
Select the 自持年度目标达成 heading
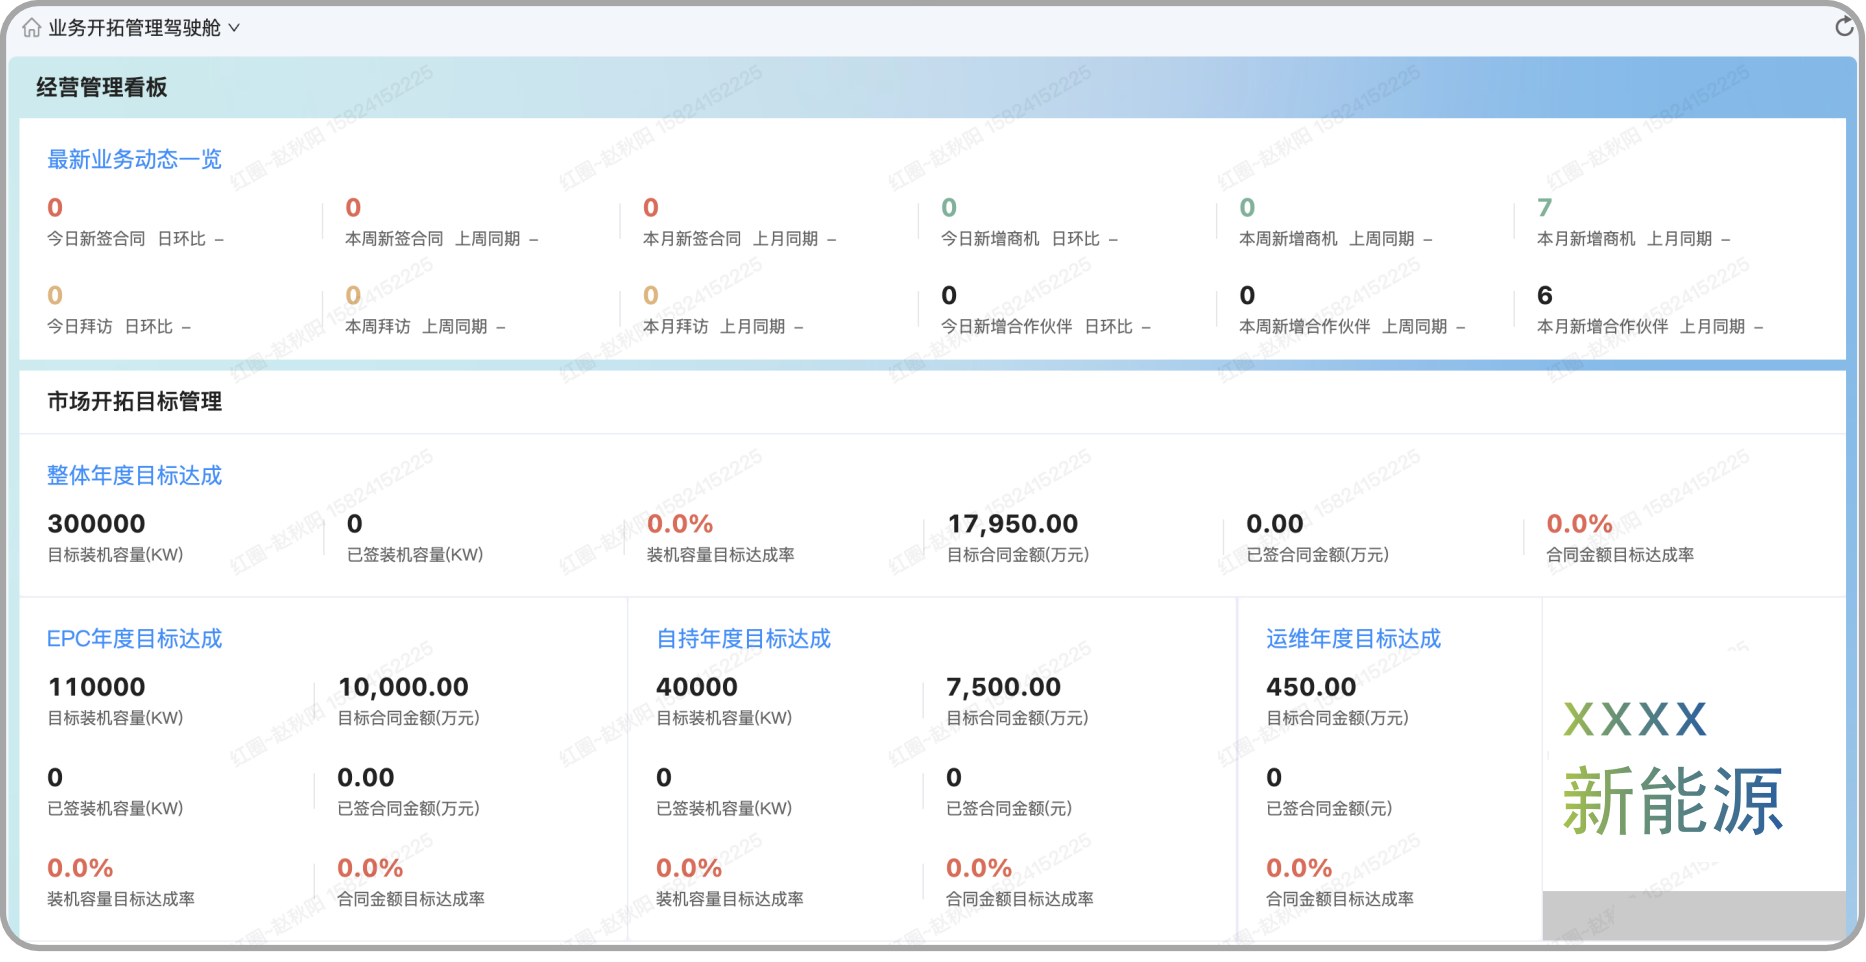click(x=743, y=638)
